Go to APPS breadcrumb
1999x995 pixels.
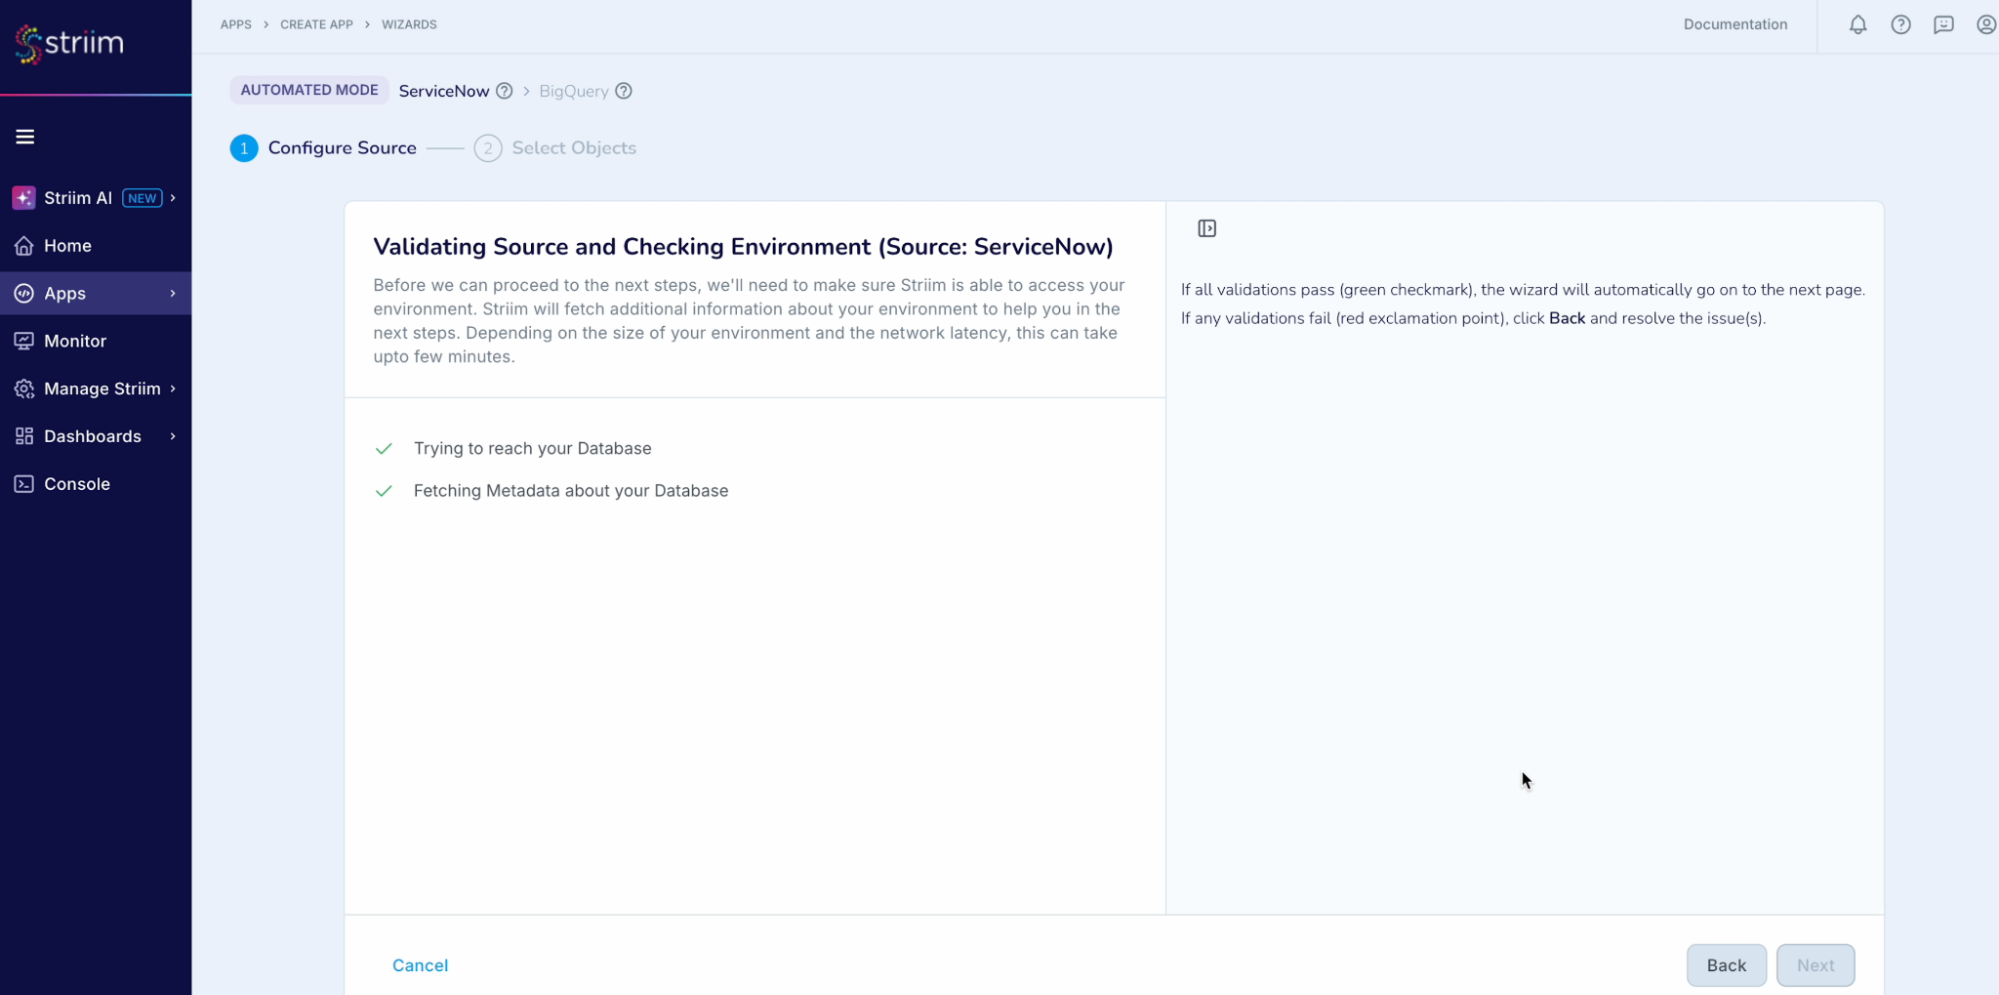[x=236, y=25]
